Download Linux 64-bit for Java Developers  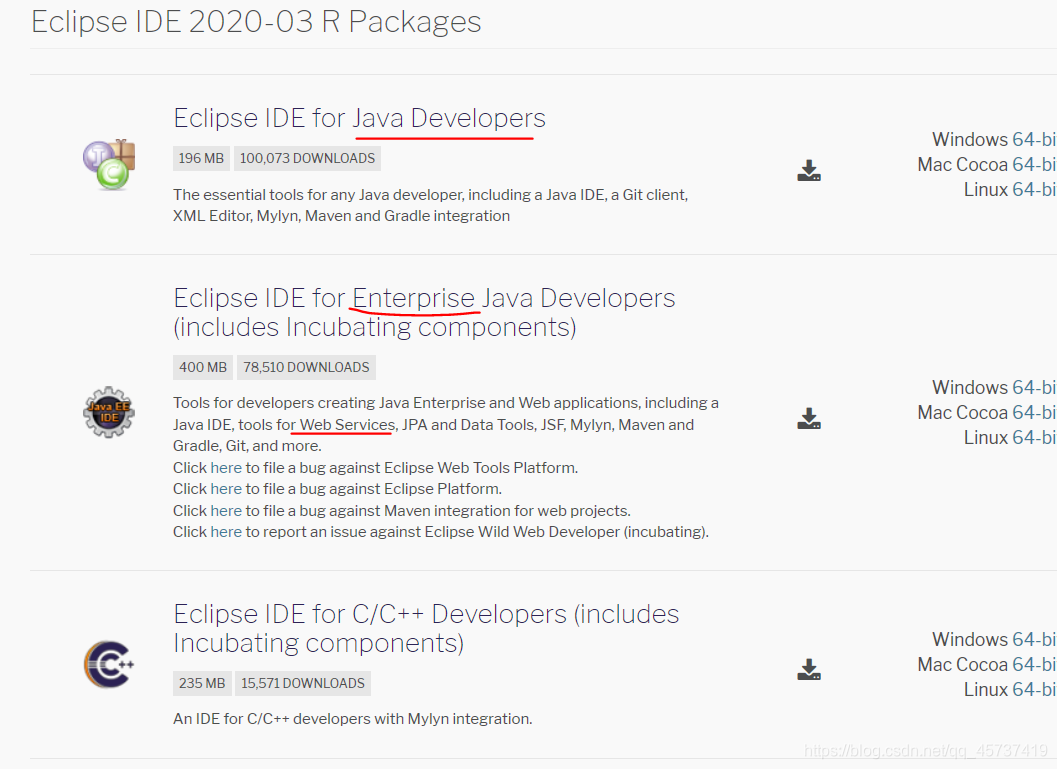coord(1034,189)
